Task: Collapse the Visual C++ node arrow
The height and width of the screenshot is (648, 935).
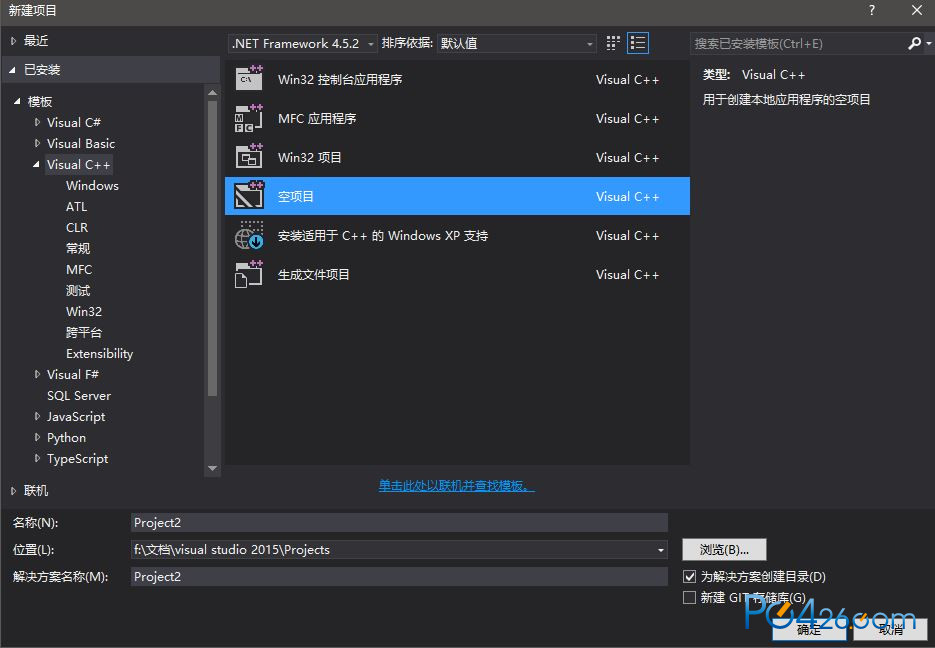Action: click(36, 165)
